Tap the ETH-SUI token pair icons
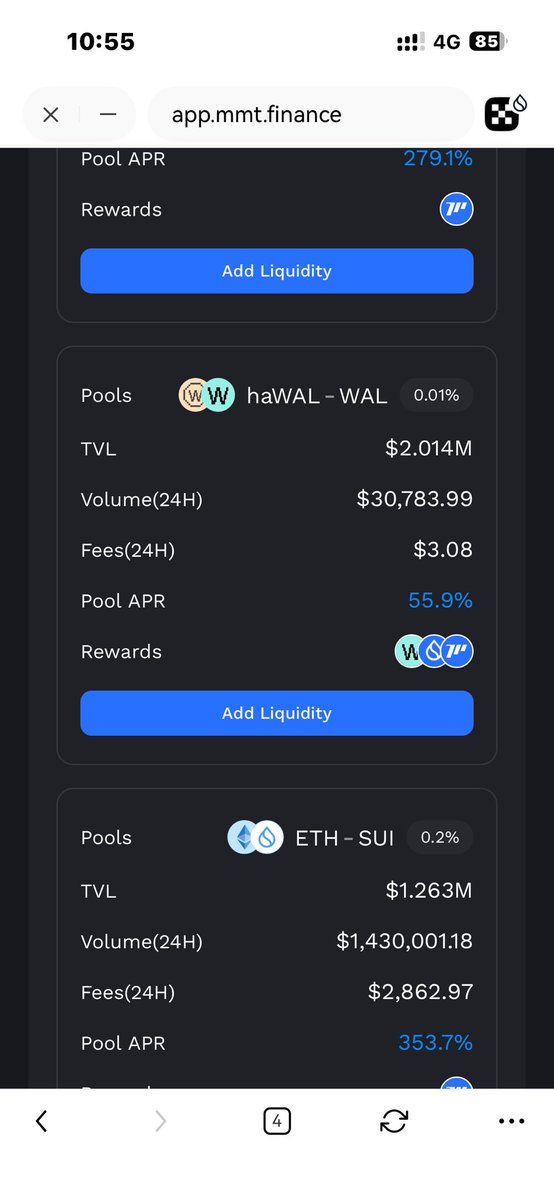 pyautogui.click(x=256, y=838)
